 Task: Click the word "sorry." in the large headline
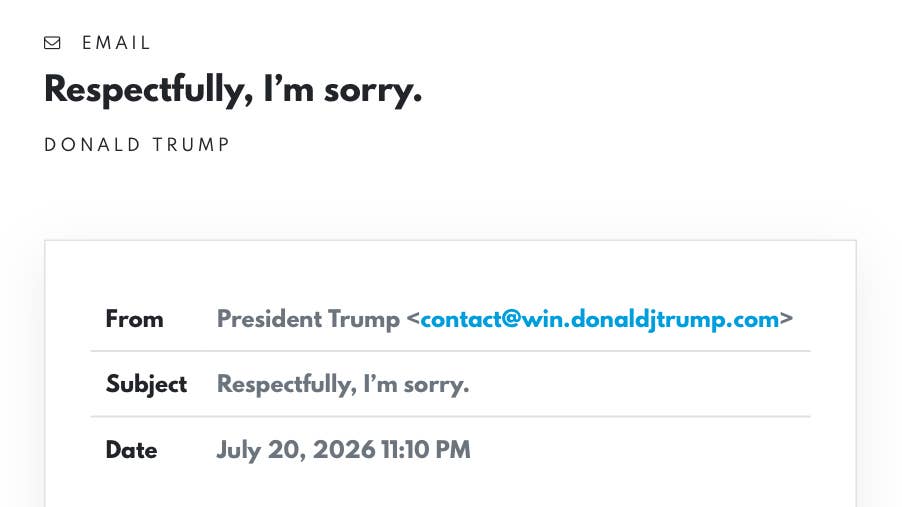point(373,90)
